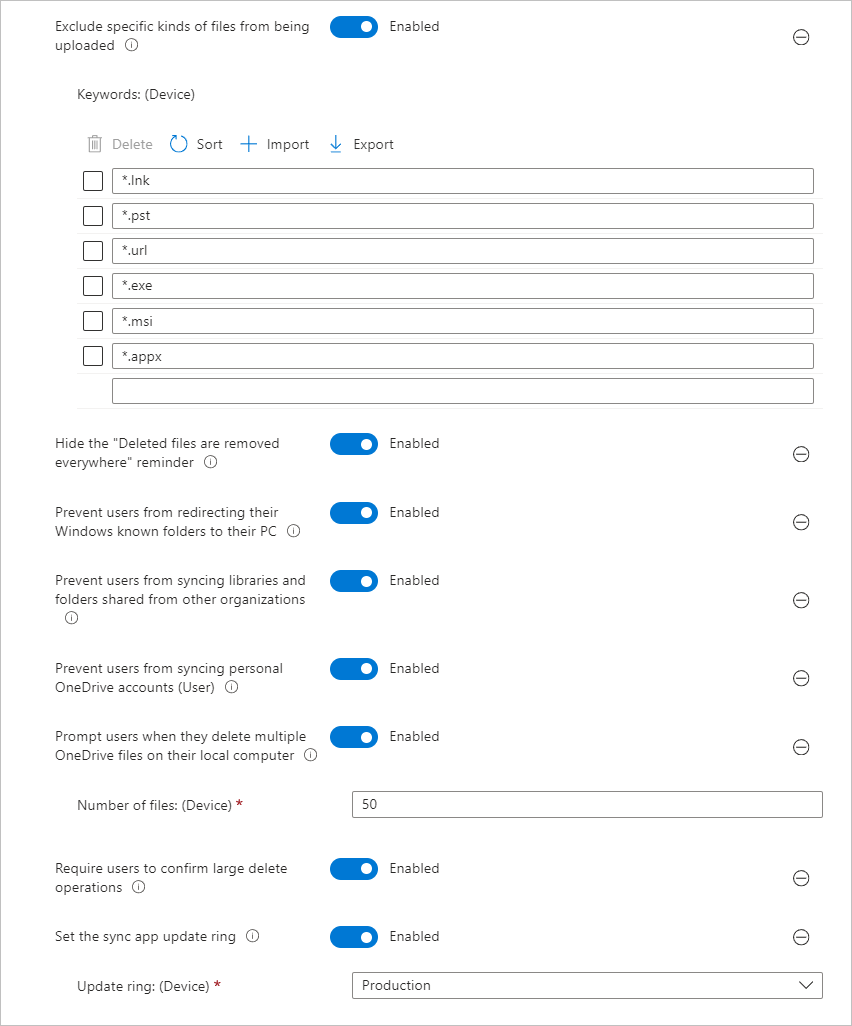Image resolution: width=852 pixels, height=1026 pixels.
Task: Click info icon for 'Require users to confirm large delete'
Action: [x=139, y=887]
